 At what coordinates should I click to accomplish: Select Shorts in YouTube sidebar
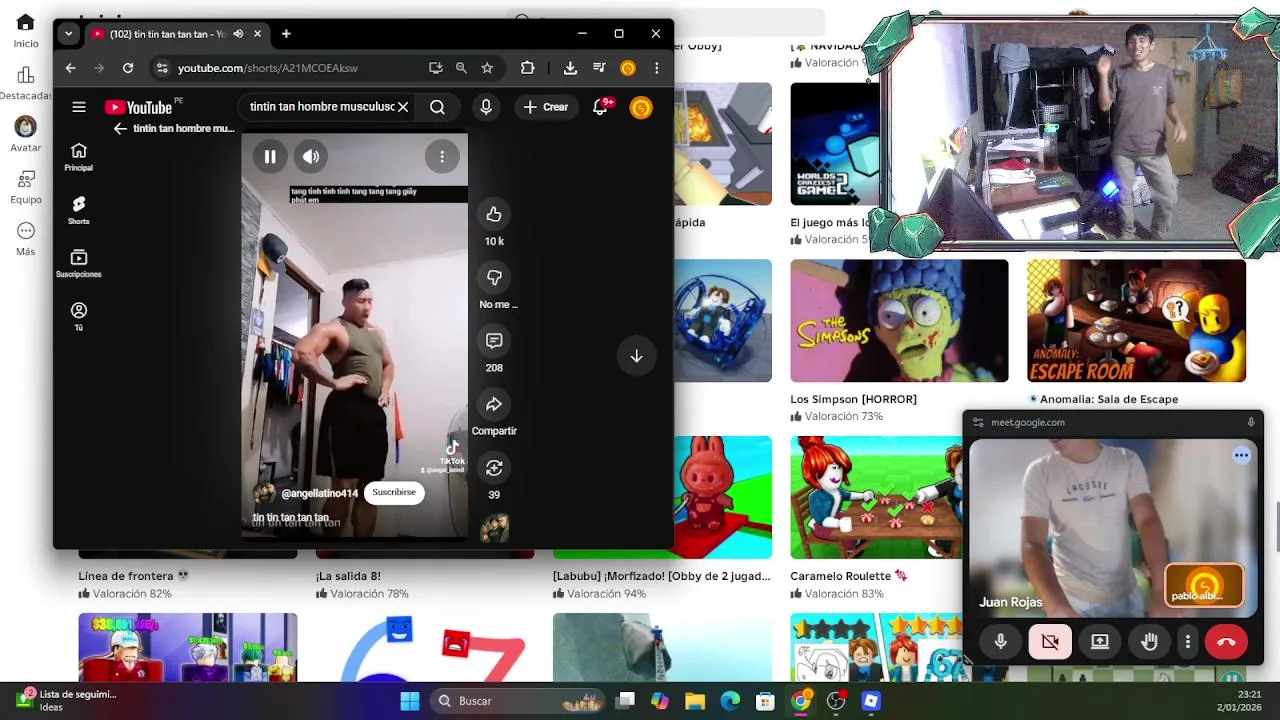pyautogui.click(x=79, y=210)
